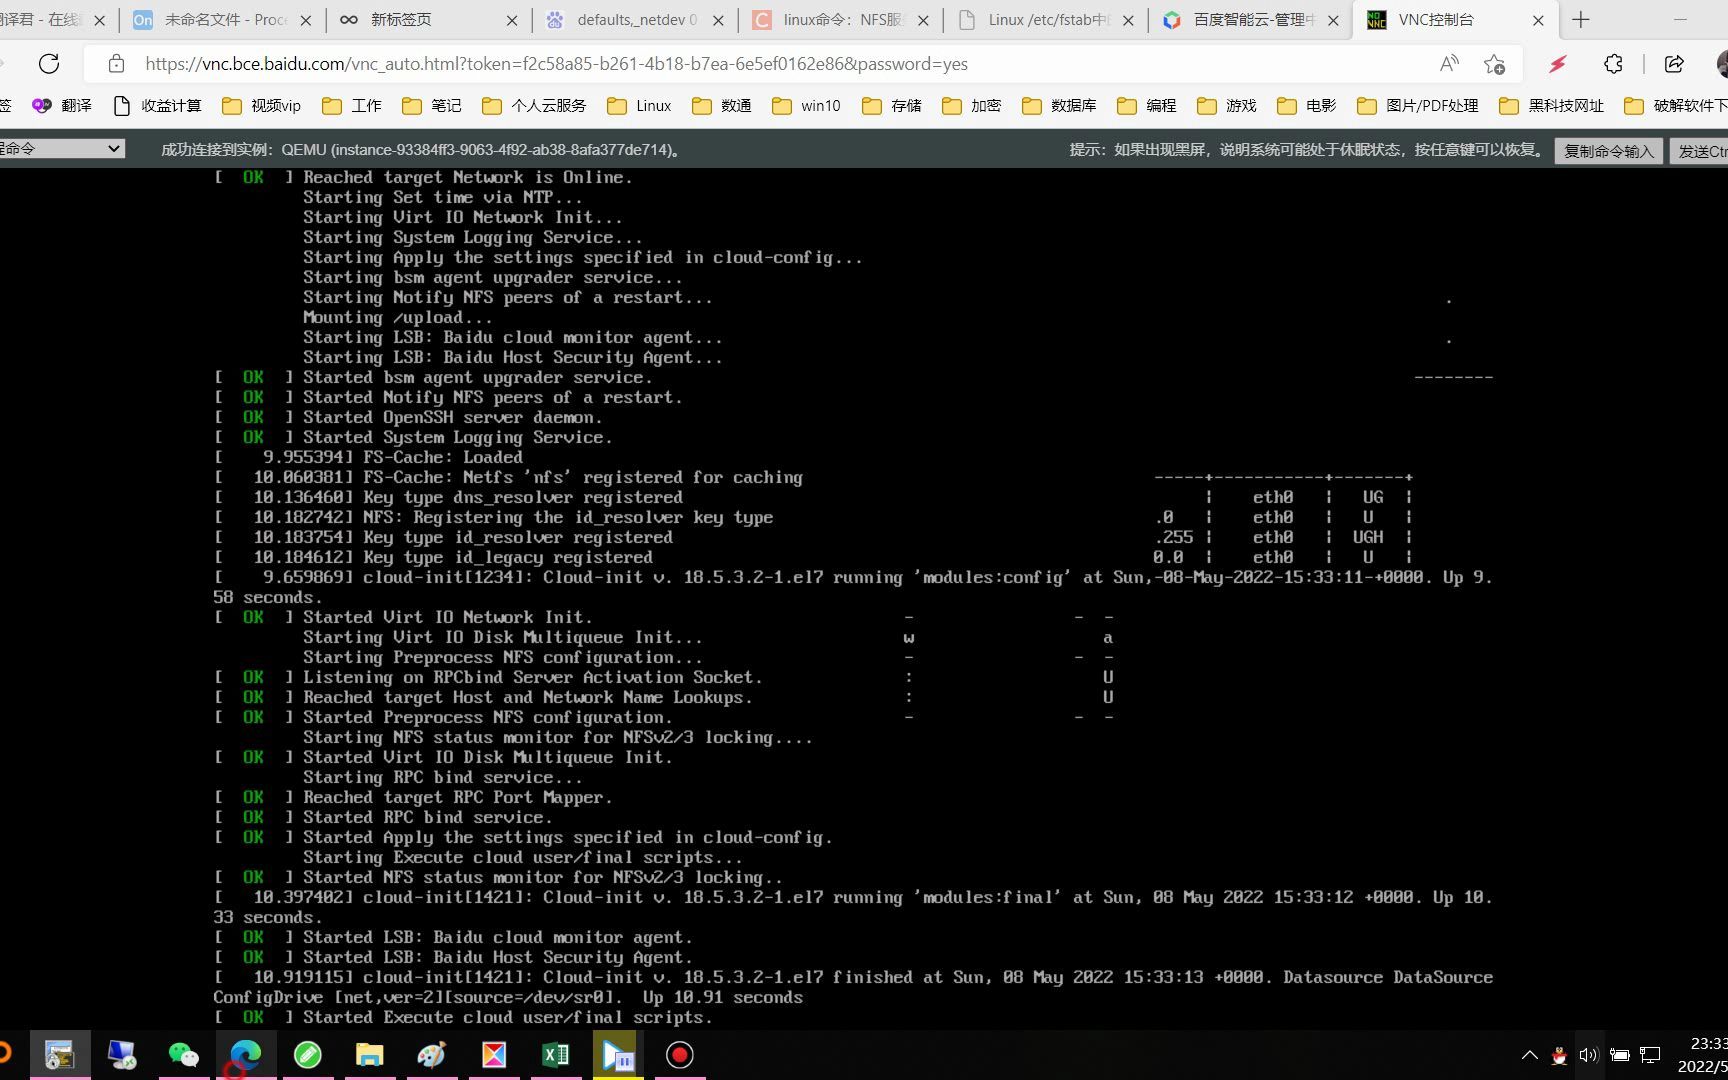
Task: Close the VNC控制台 tab
Action: pyautogui.click(x=1538, y=20)
